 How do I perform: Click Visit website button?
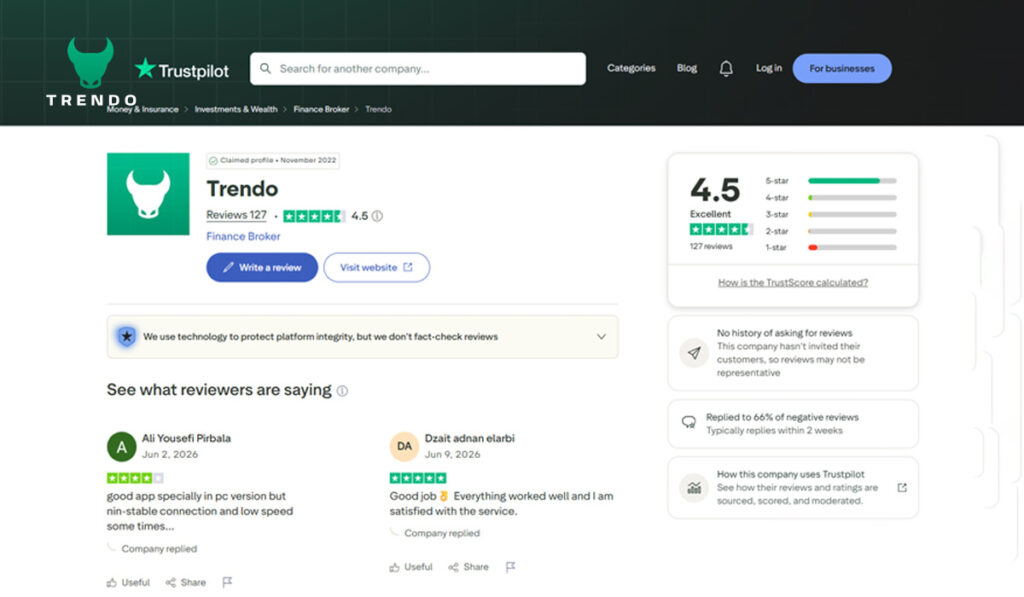(x=376, y=267)
